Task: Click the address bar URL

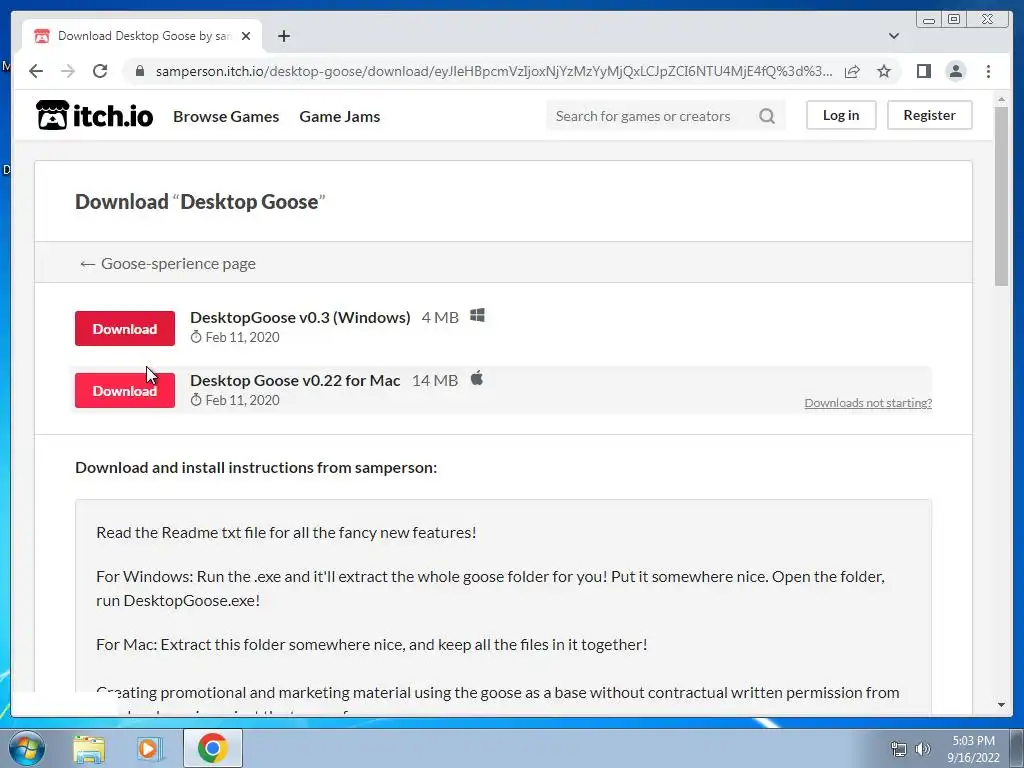Action: [494, 71]
